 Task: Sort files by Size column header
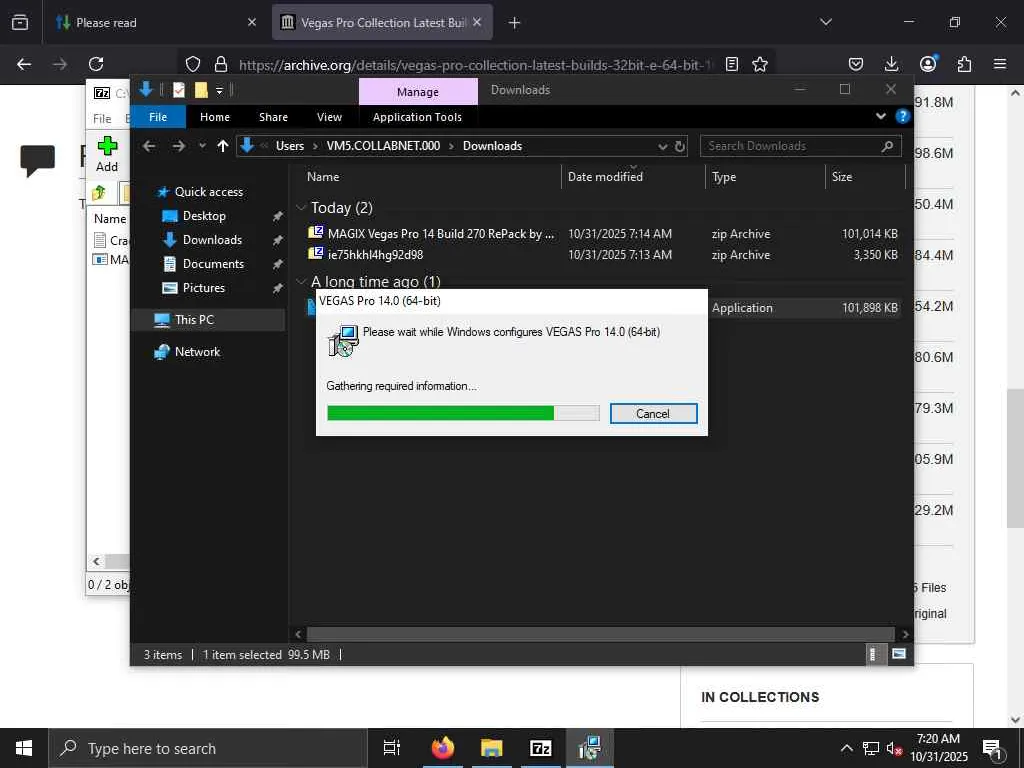[x=842, y=176]
